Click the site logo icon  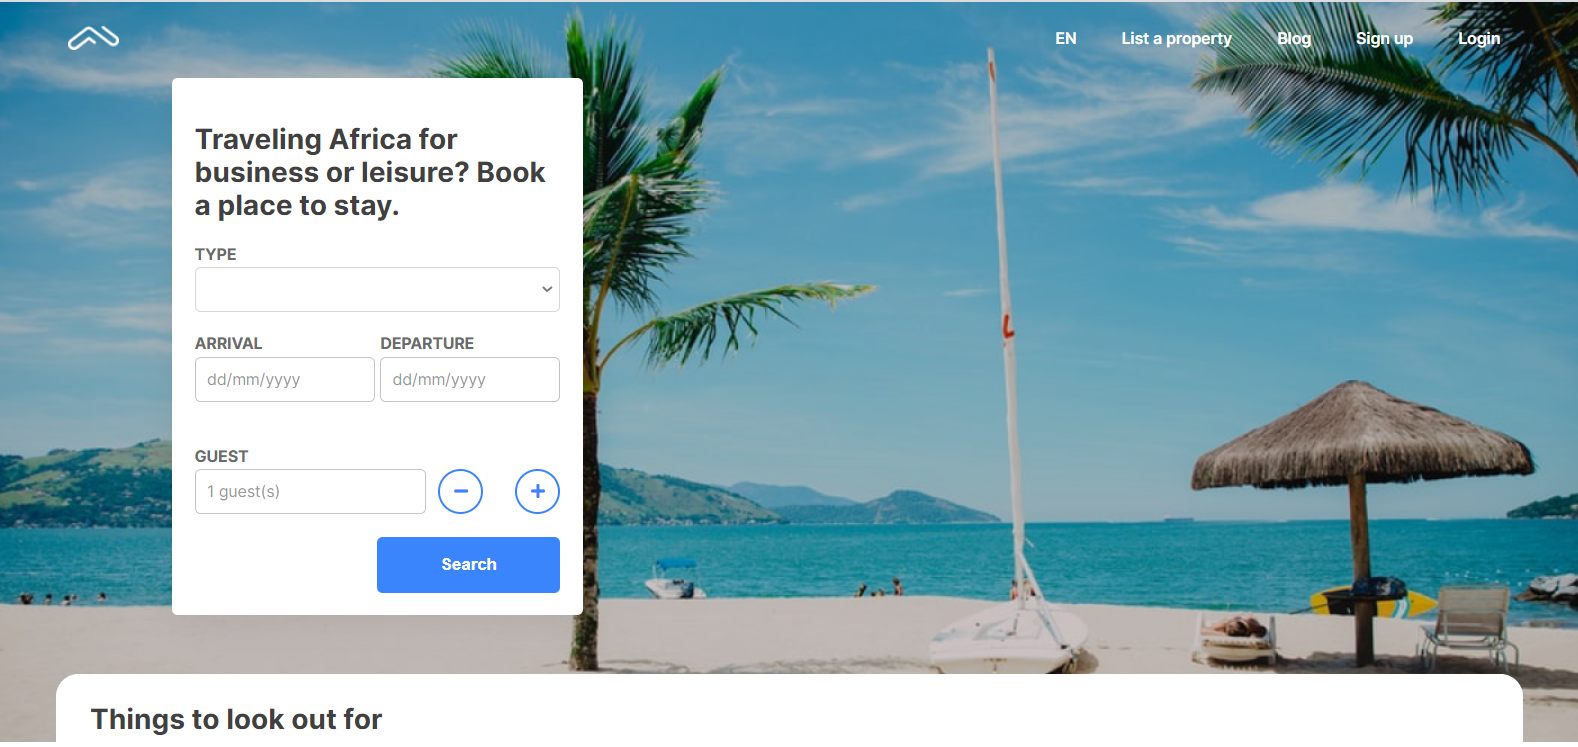(x=93, y=38)
